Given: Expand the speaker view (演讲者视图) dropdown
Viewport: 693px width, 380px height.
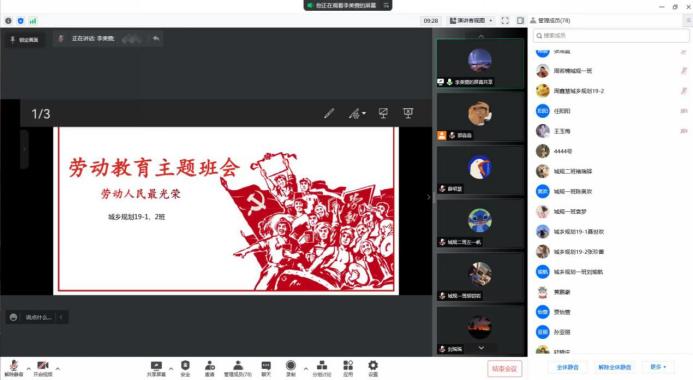Looking at the screenshot, I should coord(471,20).
